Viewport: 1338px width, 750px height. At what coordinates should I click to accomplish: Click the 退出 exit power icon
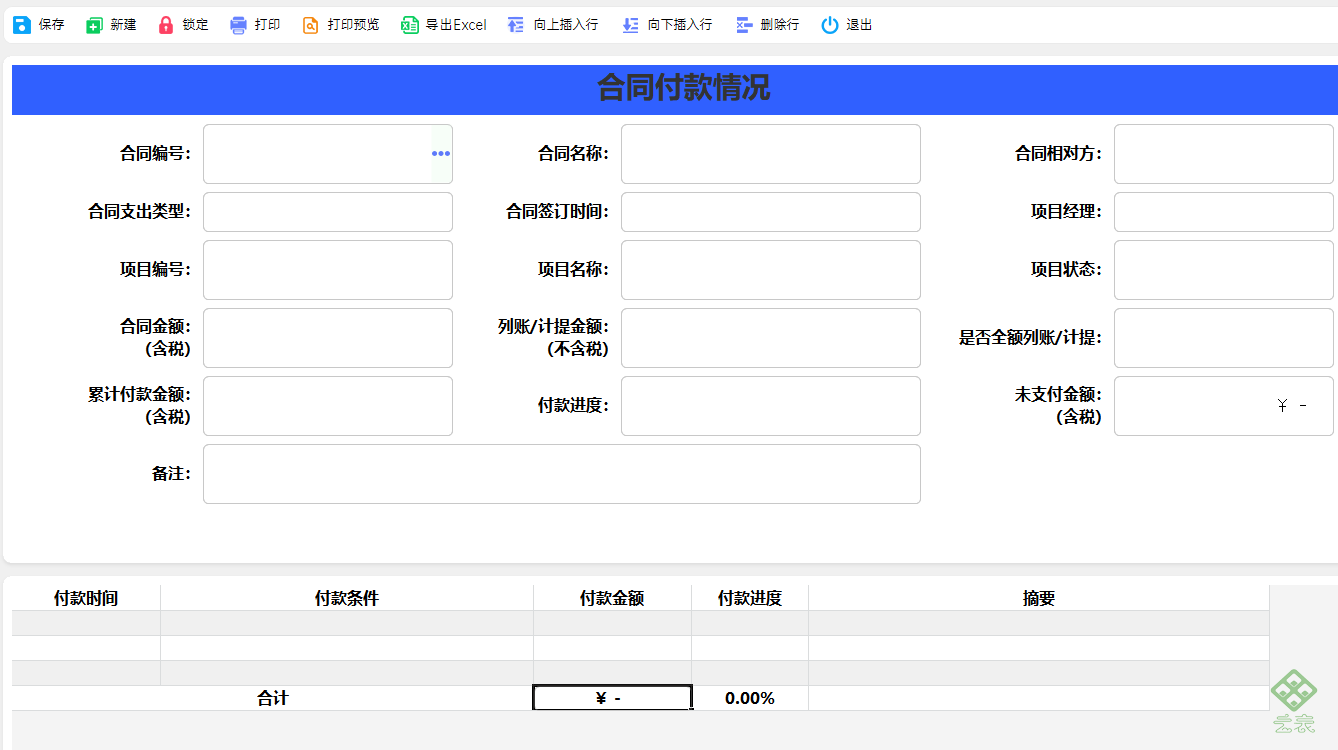[830, 25]
